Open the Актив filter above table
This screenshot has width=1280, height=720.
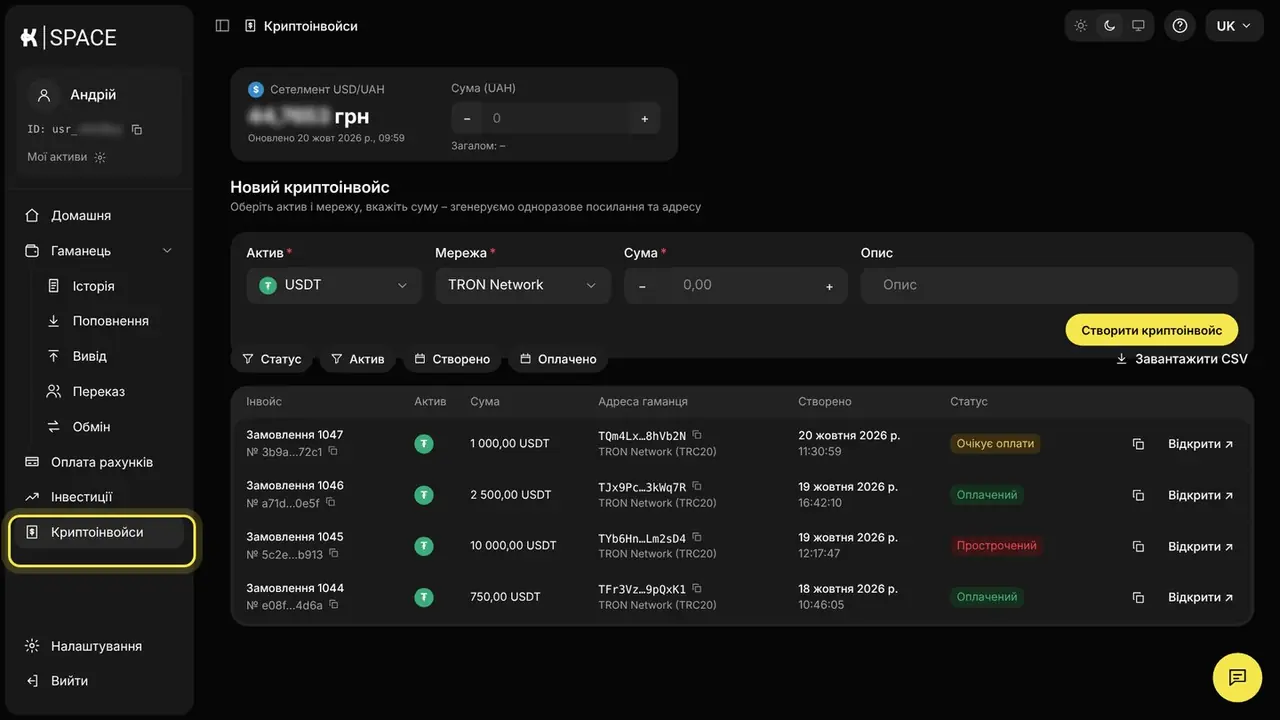point(357,359)
